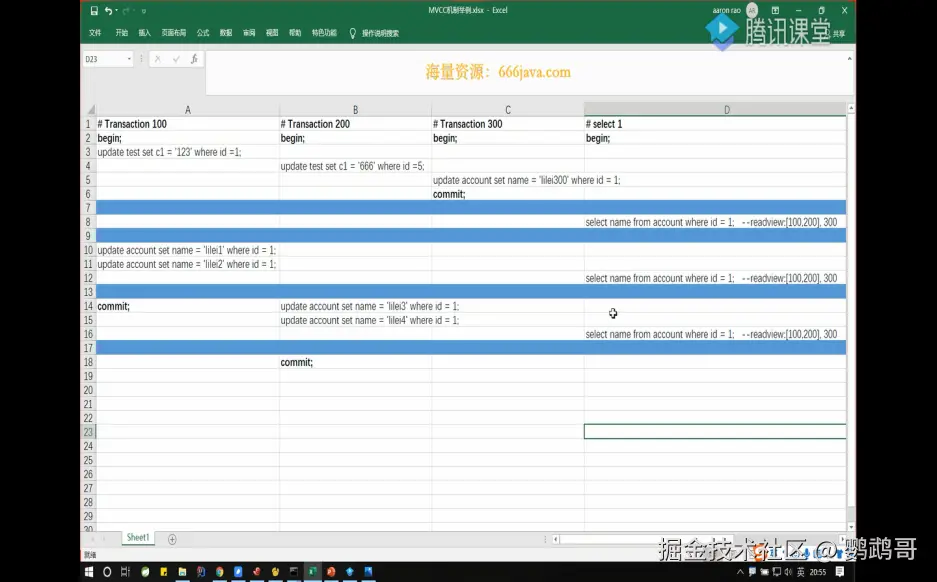
Task: Click the Select All corner triangle
Action: 91,109
